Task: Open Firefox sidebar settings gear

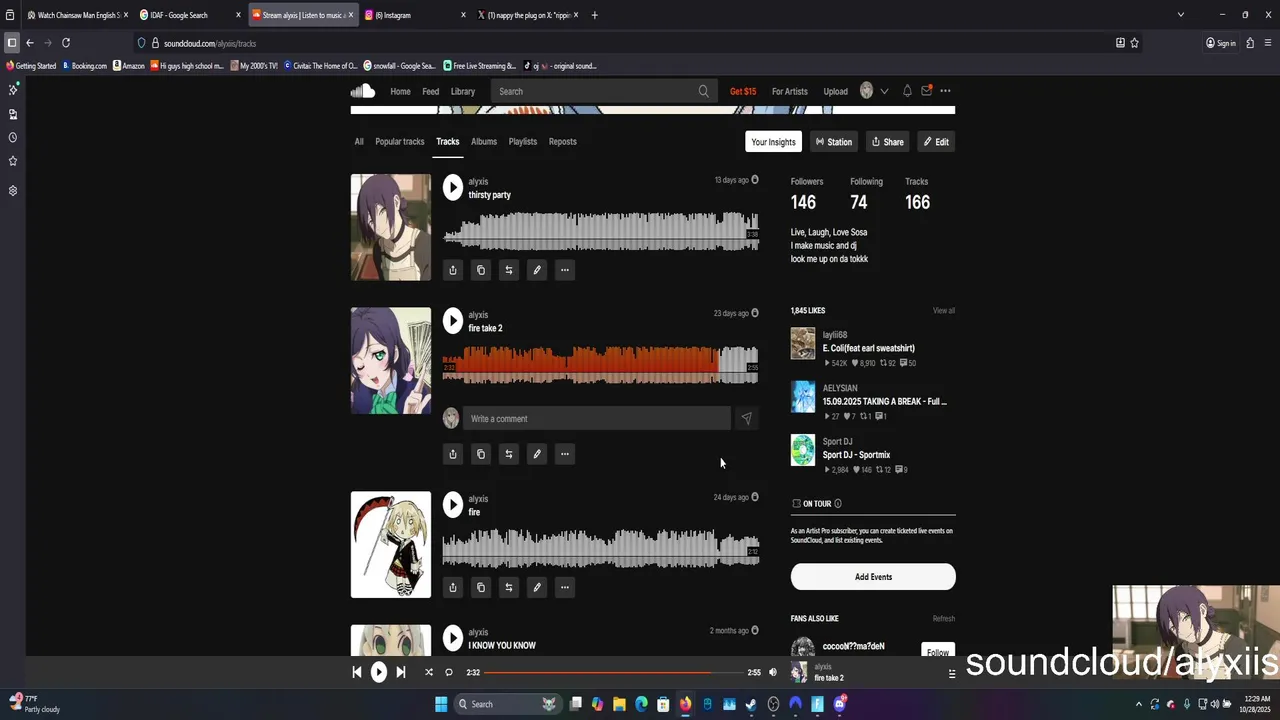Action: (x=13, y=190)
